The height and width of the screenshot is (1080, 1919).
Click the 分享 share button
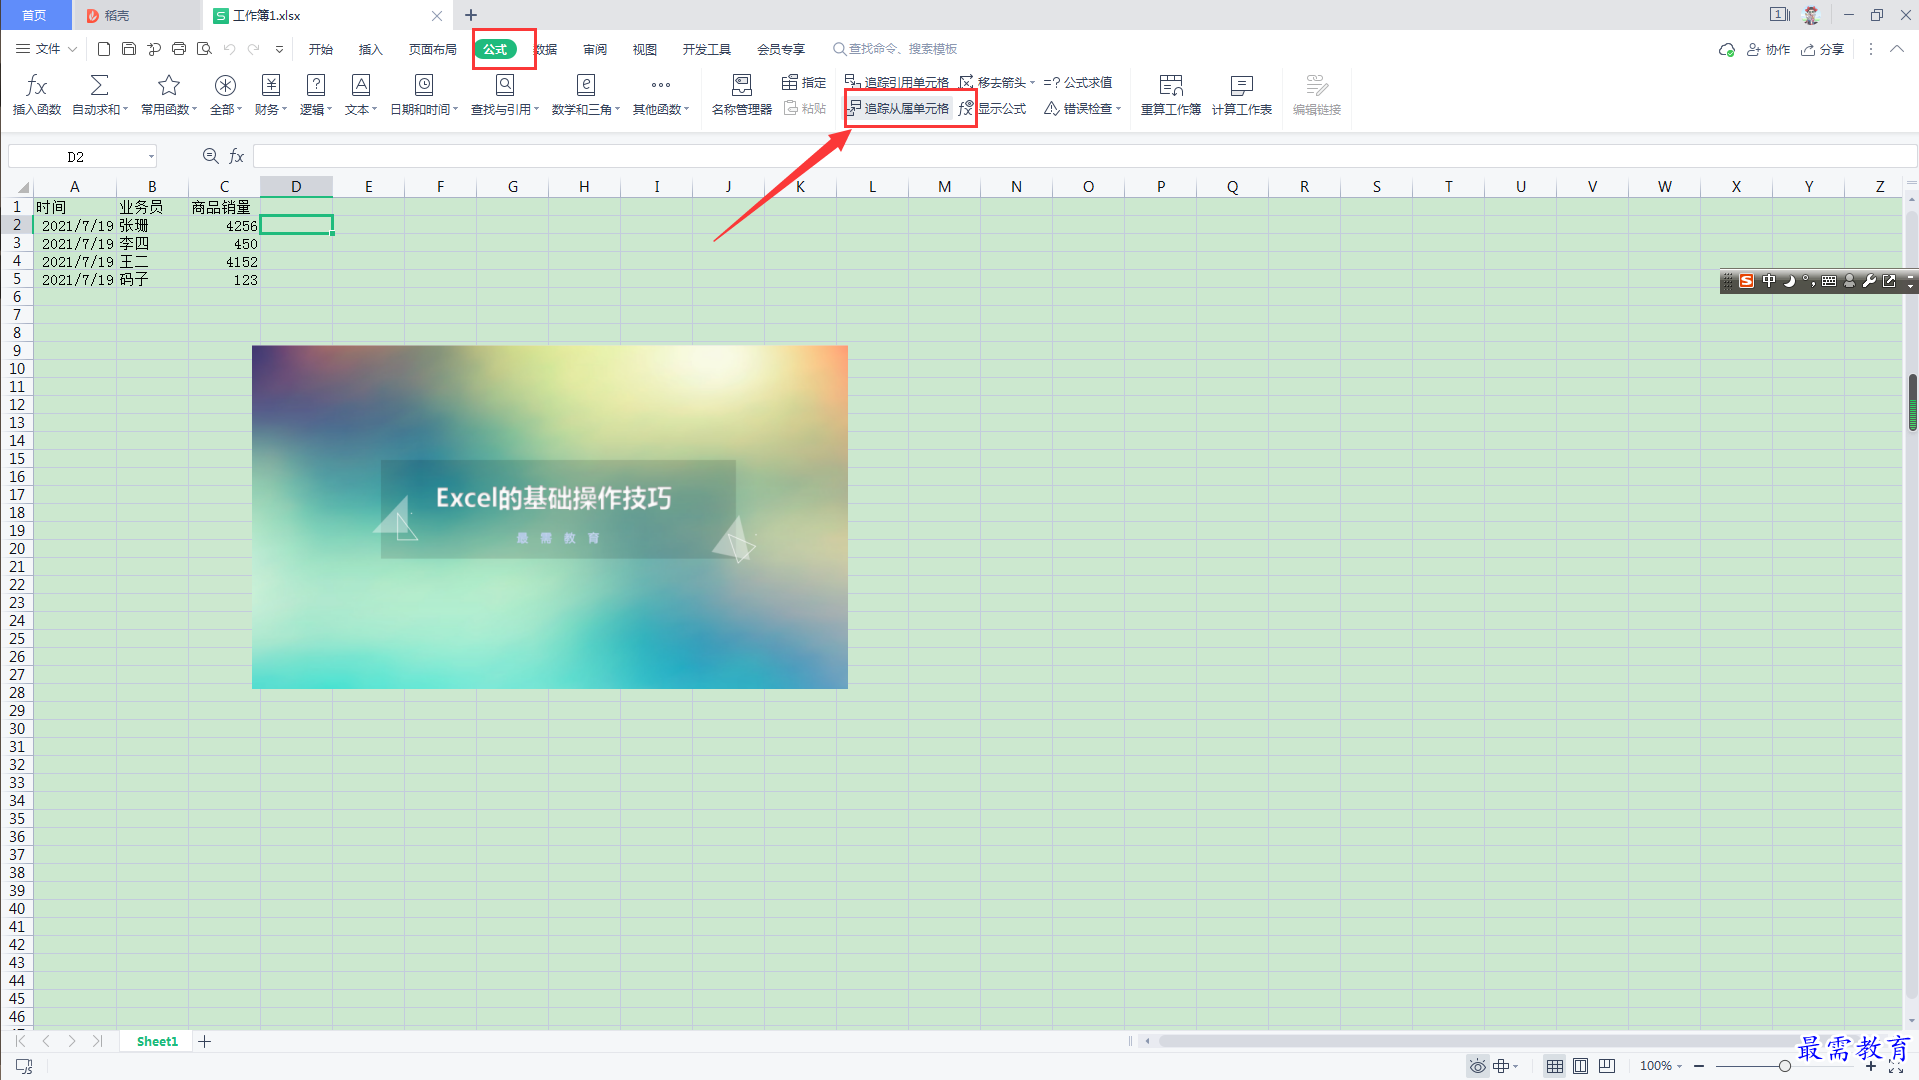[x=1822, y=50]
